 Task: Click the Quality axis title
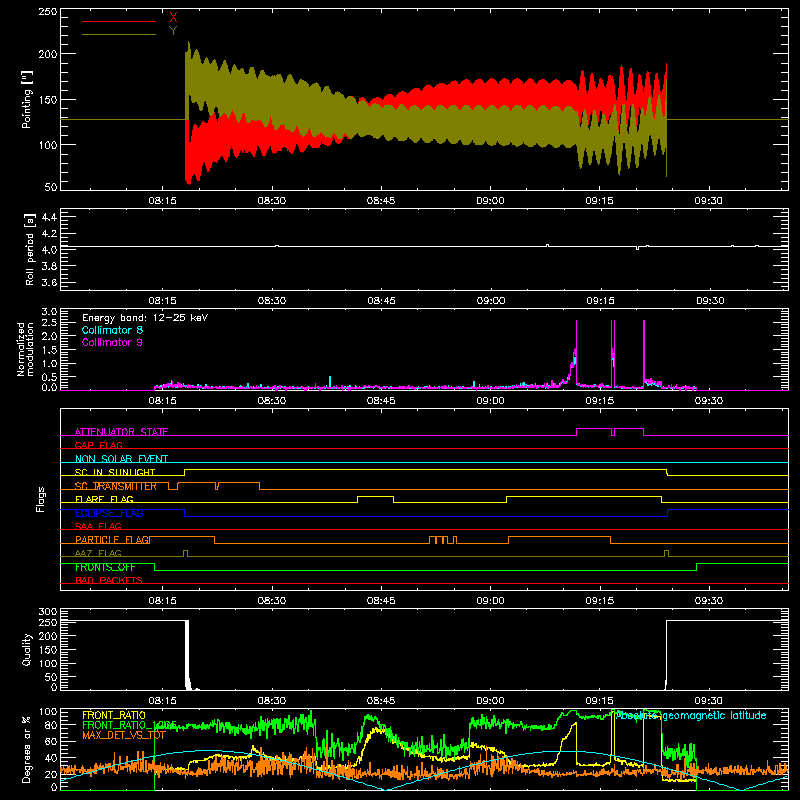27,649
